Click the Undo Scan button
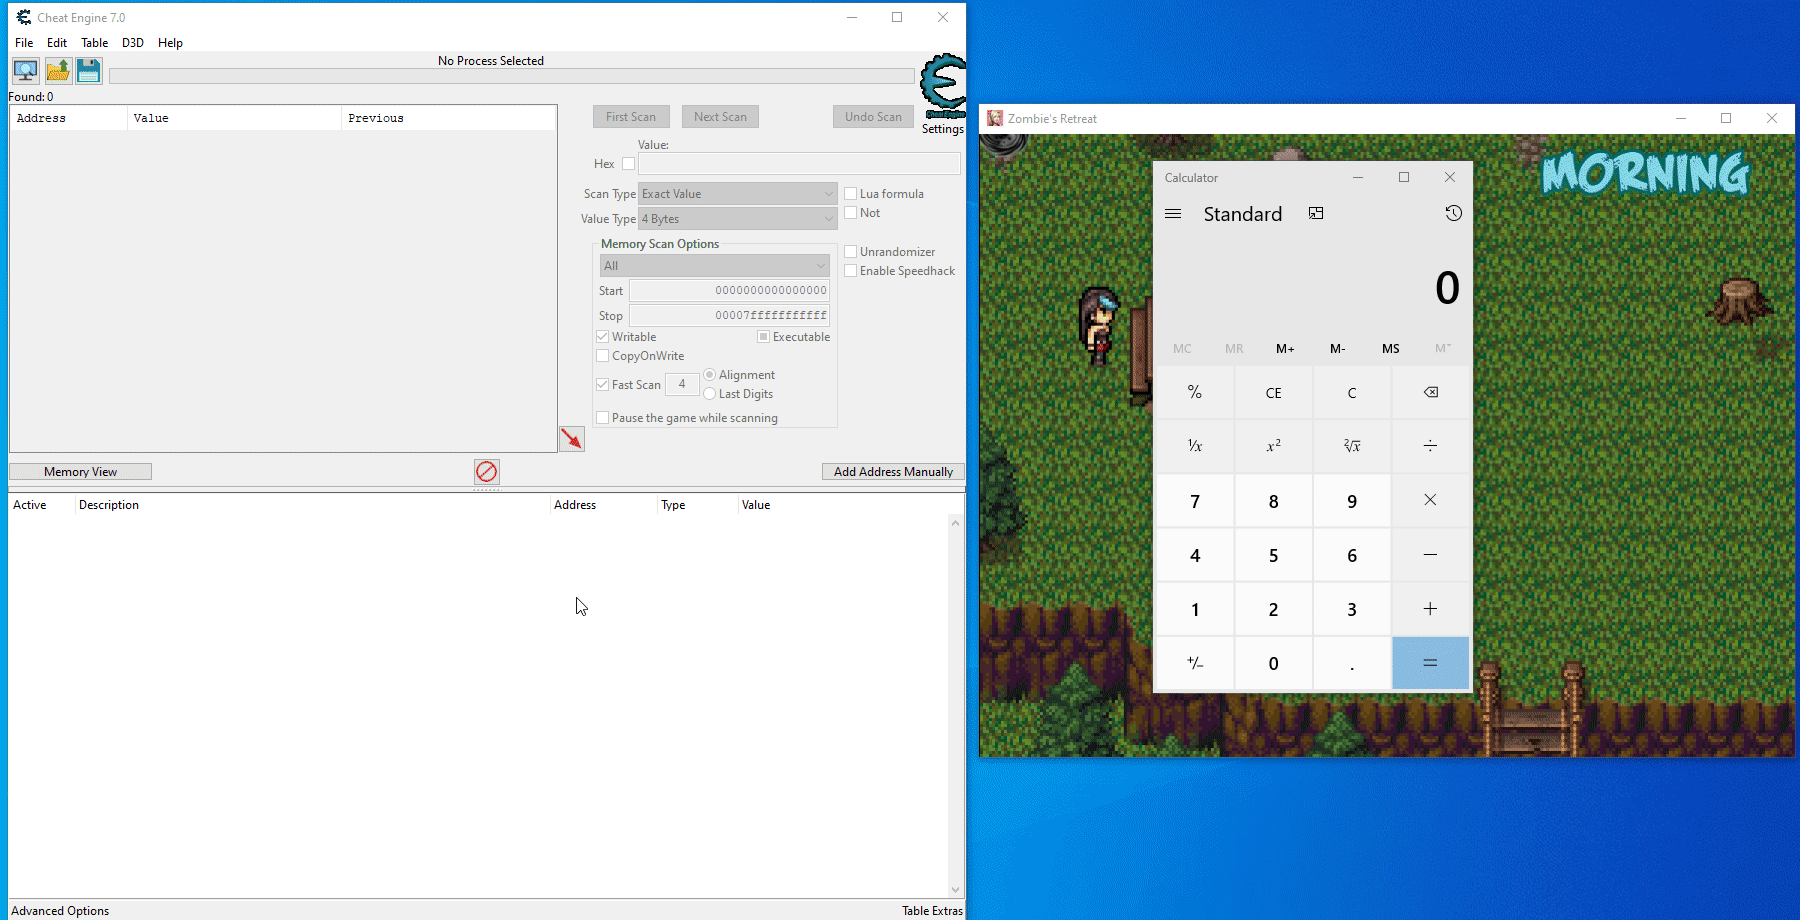The width and height of the screenshot is (1800, 920). [x=873, y=117]
